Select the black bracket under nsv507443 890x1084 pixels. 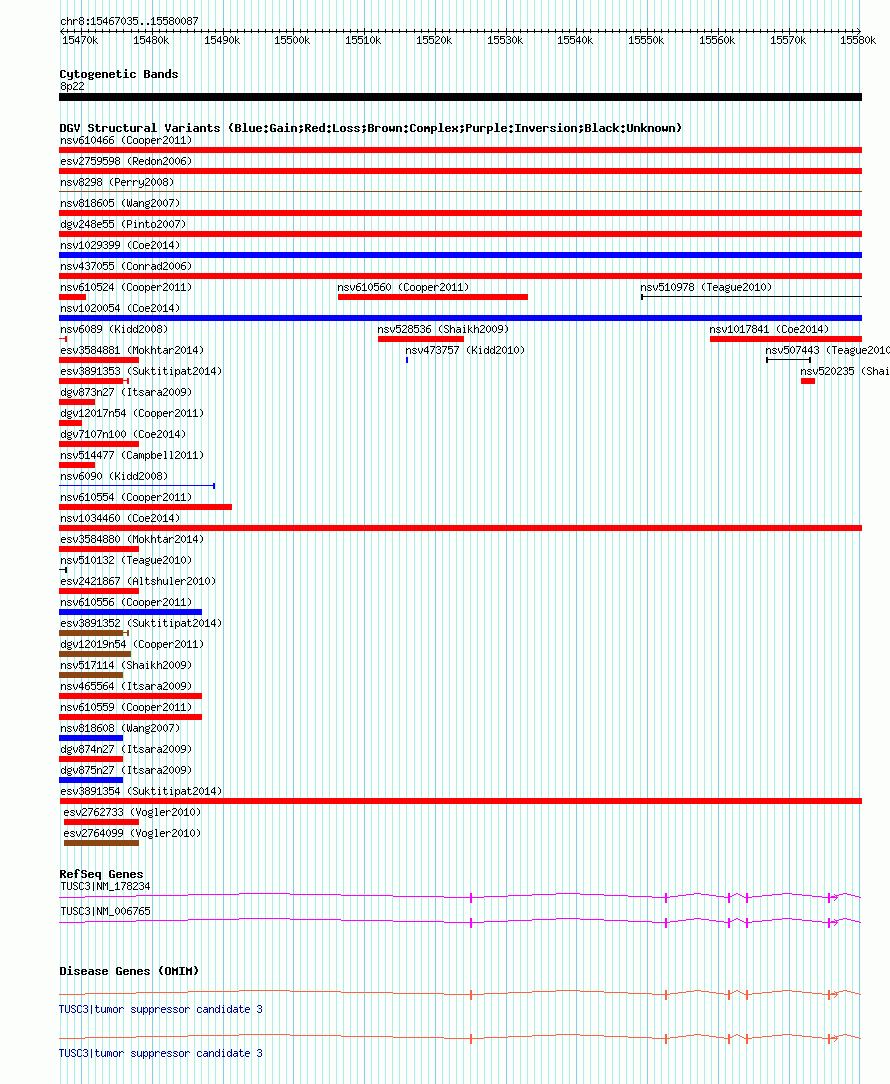[x=788, y=360]
